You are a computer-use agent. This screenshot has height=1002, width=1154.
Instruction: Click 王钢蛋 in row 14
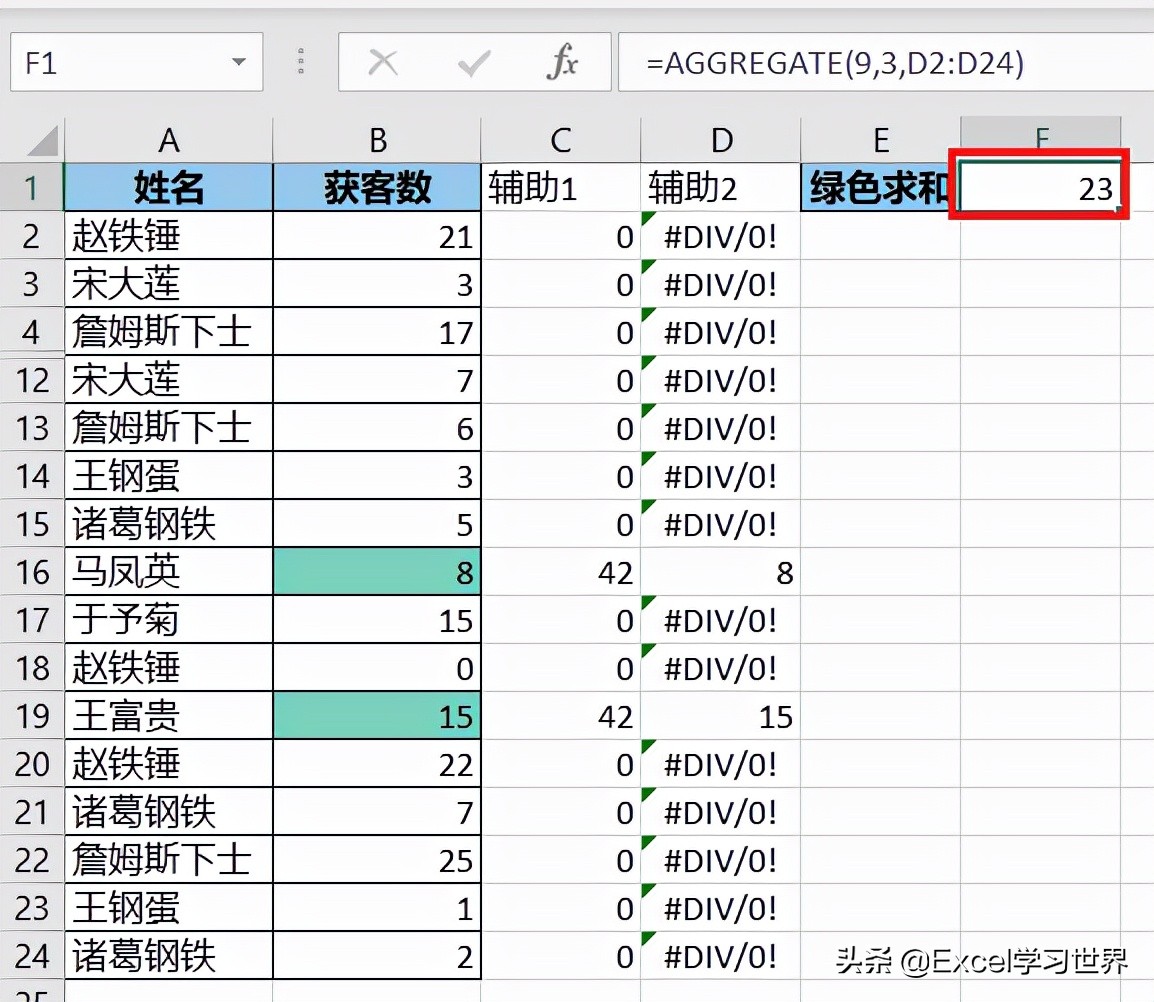tap(169, 476)
